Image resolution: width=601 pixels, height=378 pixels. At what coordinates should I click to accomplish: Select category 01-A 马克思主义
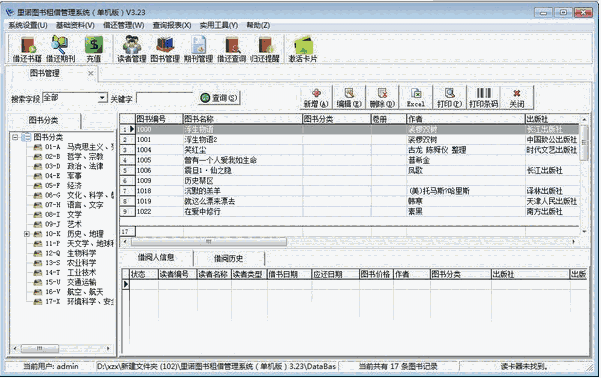74,147
